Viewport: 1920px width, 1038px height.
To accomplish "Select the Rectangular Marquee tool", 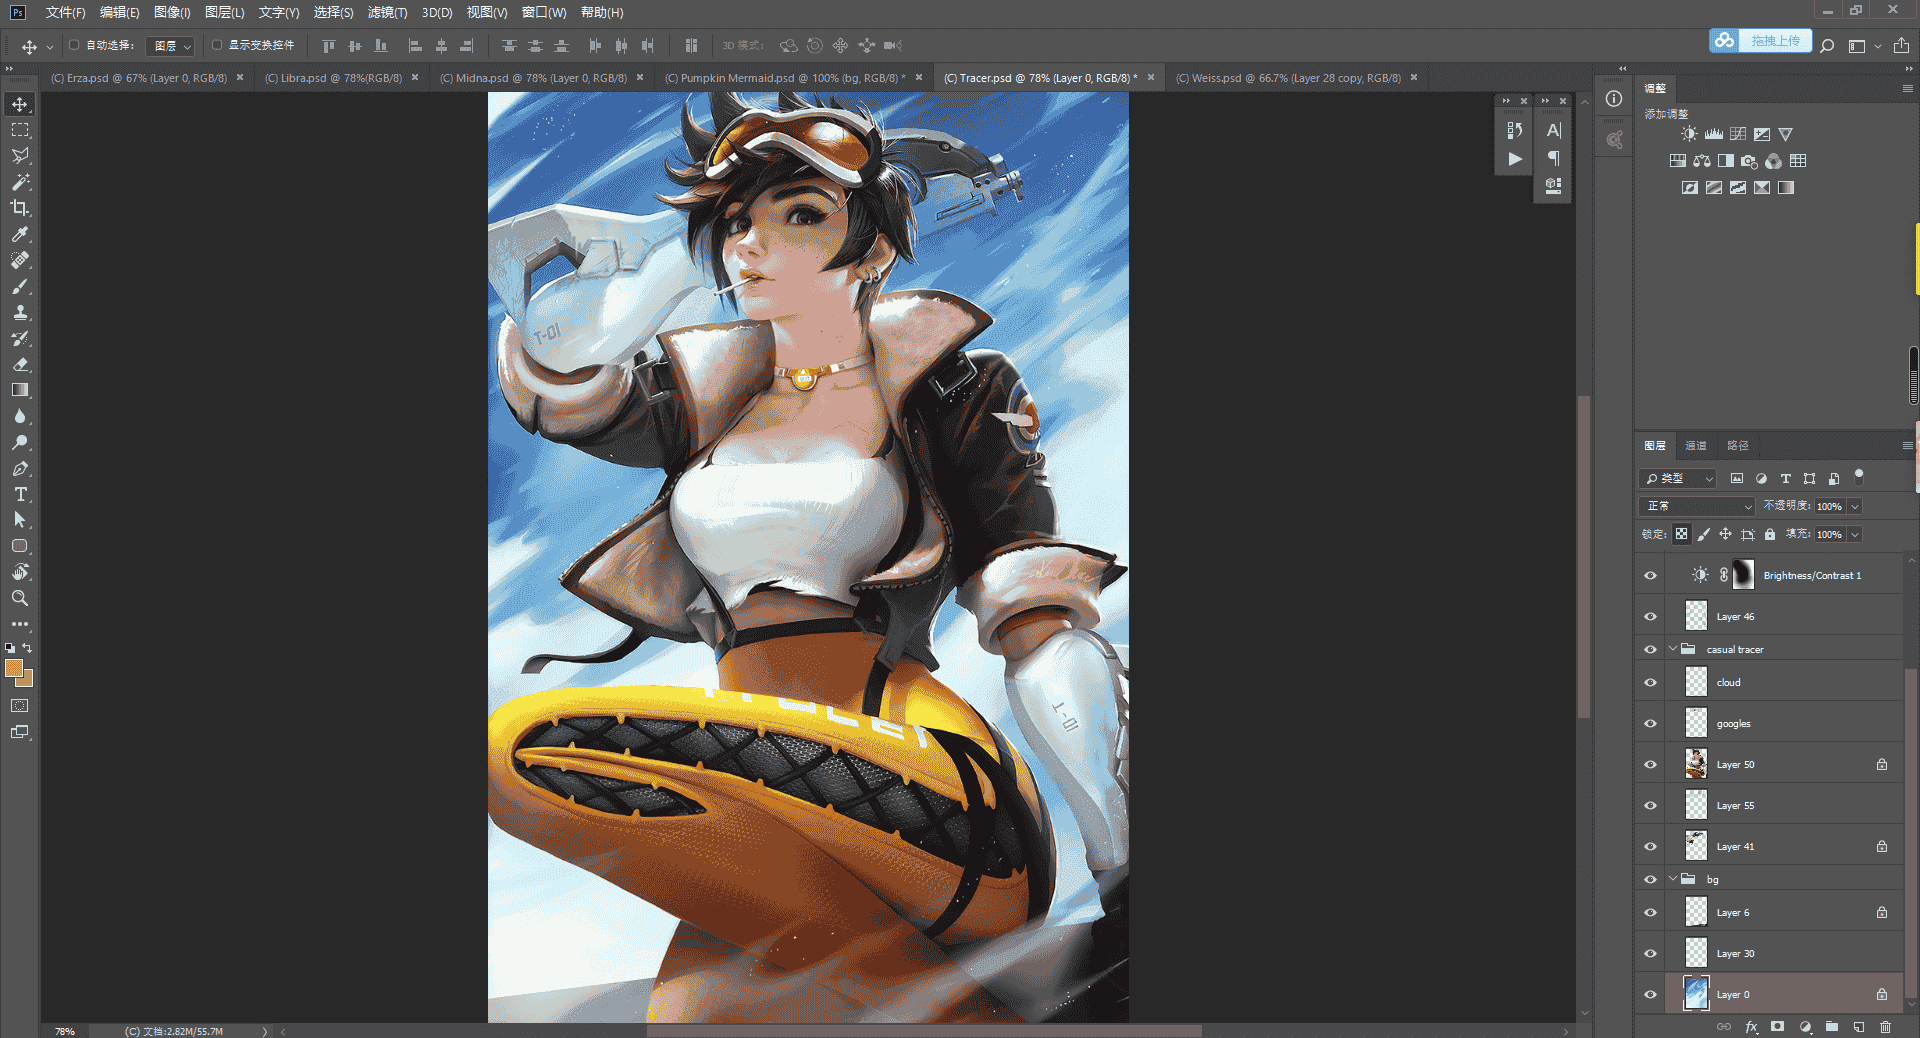I will 20,130.
